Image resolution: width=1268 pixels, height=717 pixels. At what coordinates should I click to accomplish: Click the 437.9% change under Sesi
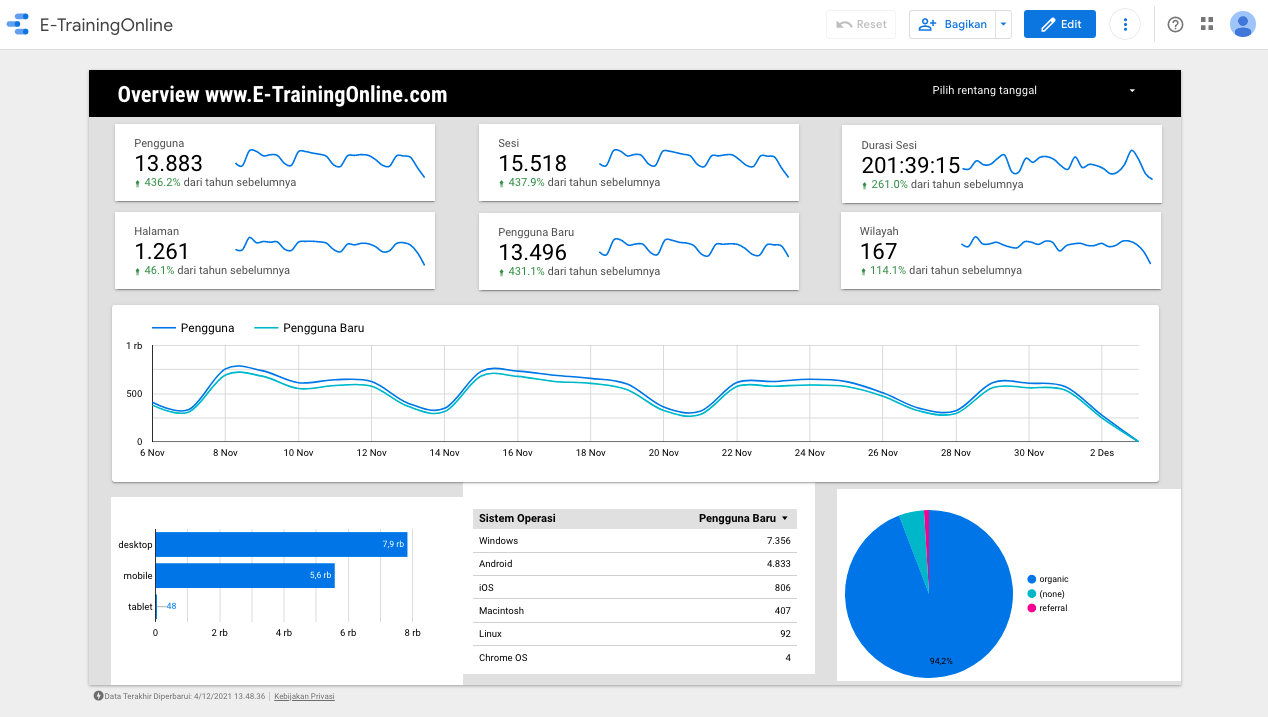(526, 183)
